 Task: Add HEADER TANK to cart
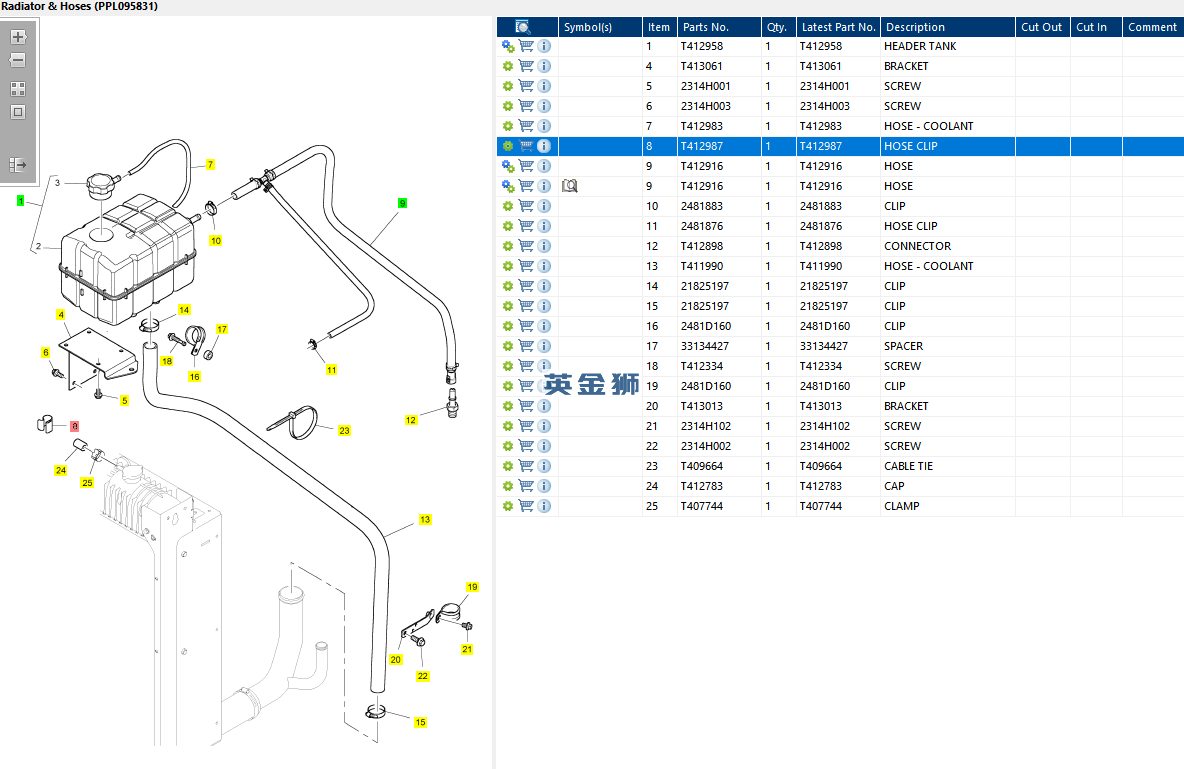[526, 46]
